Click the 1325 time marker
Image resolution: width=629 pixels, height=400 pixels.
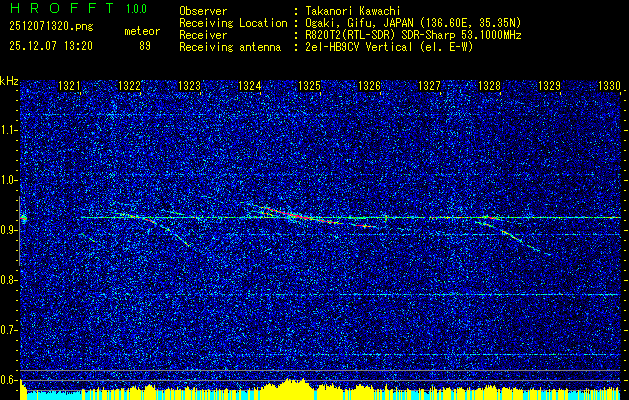click(310, 85)
